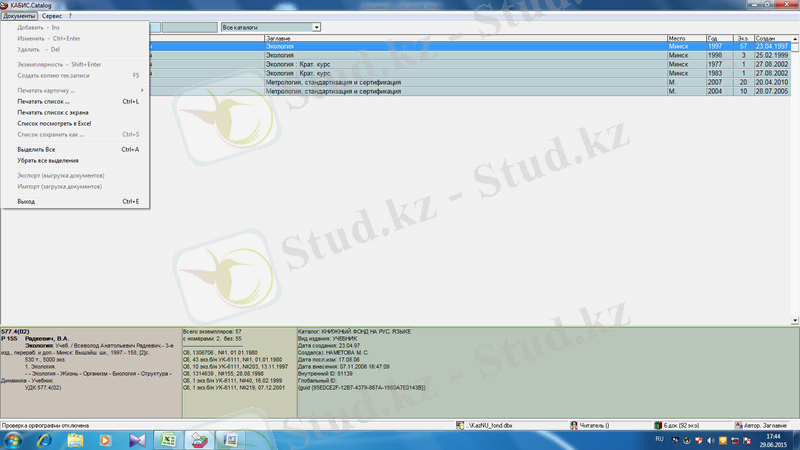Image resolution: width=800 pixels, height=450 pixels.
Task: Click creation date 28.07.2005 cell
Action: [x=772, y=91]
